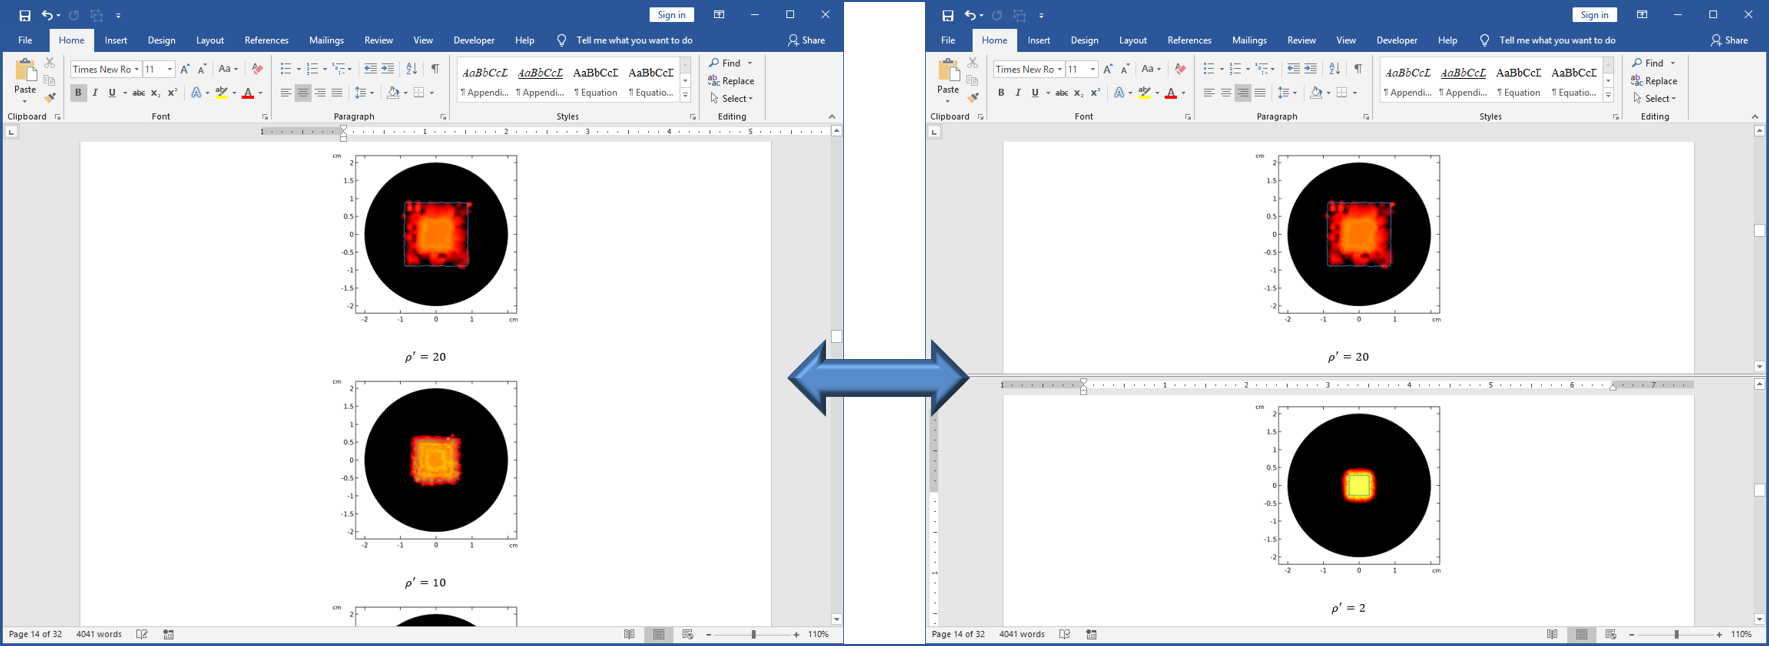The image size is (1769, 646).
Task: Apply Equation style in left Styles gallery
Action: 596,81
